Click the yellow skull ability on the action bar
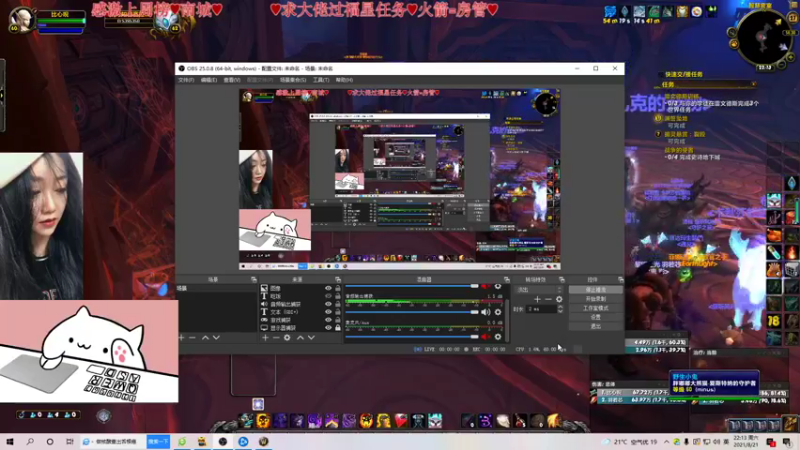This screenshot has height=450, width=800. [x=263, y=420]
